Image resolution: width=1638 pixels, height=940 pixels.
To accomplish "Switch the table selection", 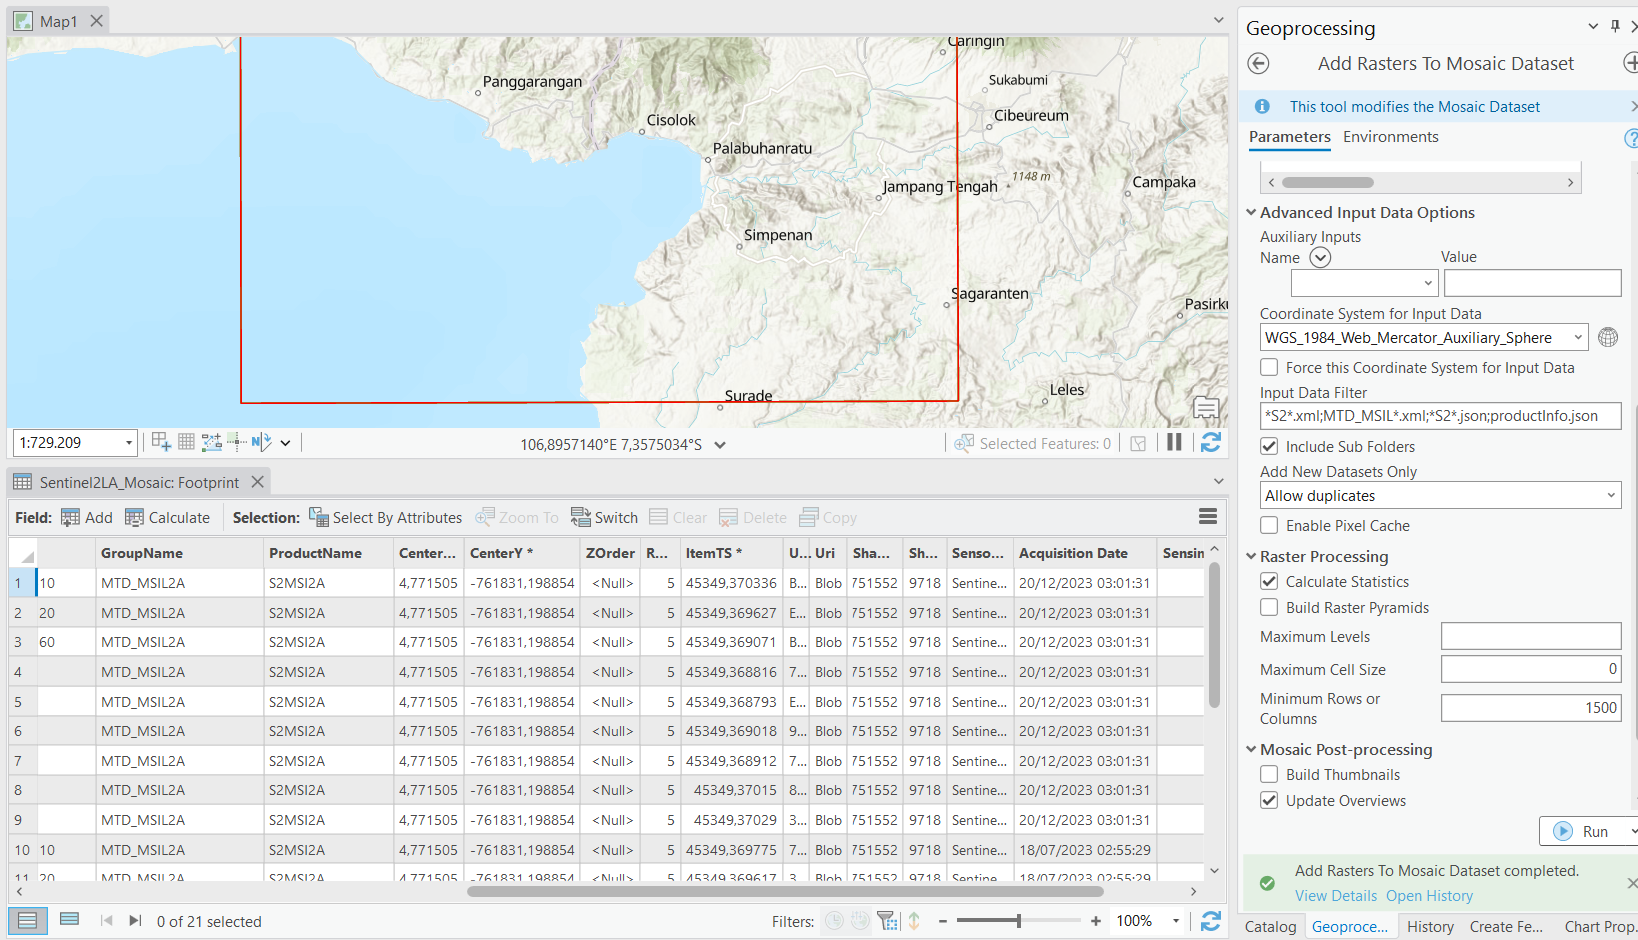I will (x=604, y=518).
